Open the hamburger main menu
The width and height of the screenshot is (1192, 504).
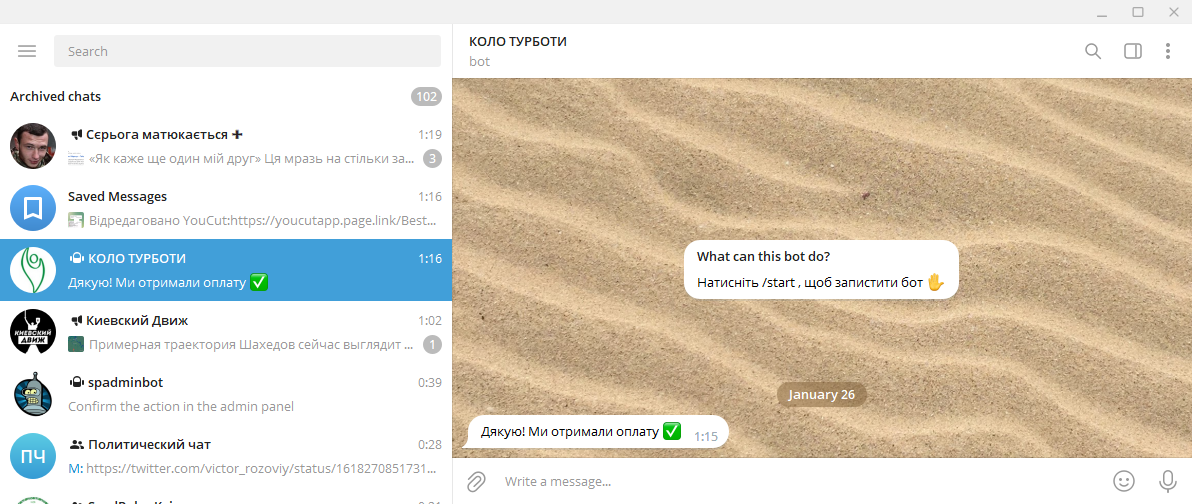pos(27,51)
